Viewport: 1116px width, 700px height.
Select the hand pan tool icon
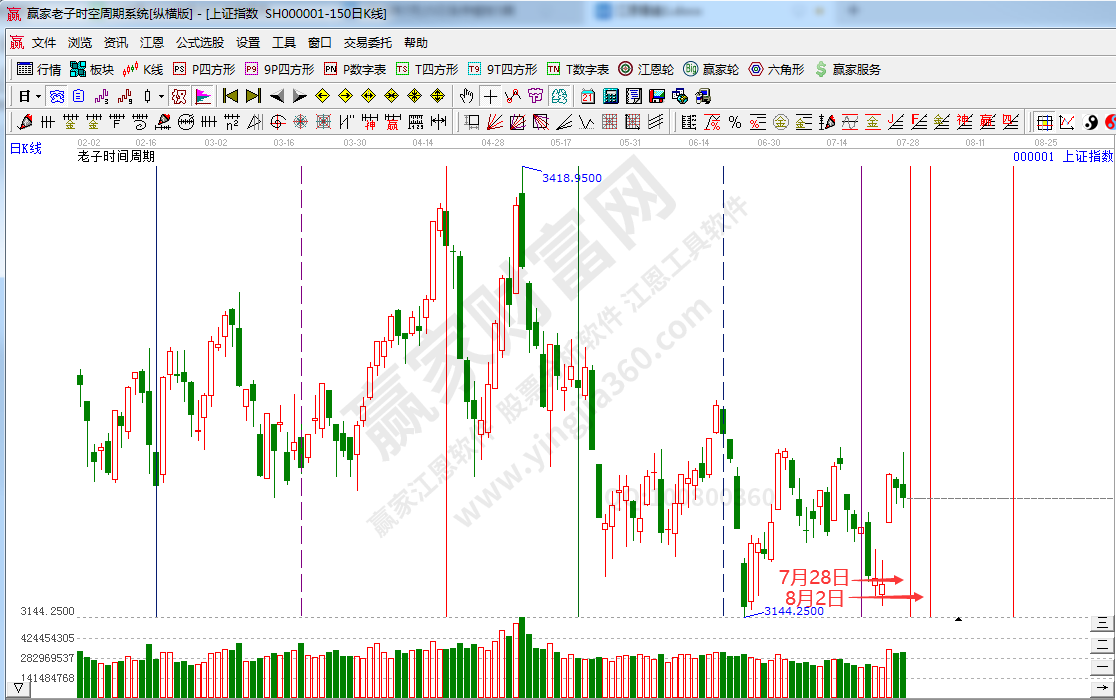465,96
